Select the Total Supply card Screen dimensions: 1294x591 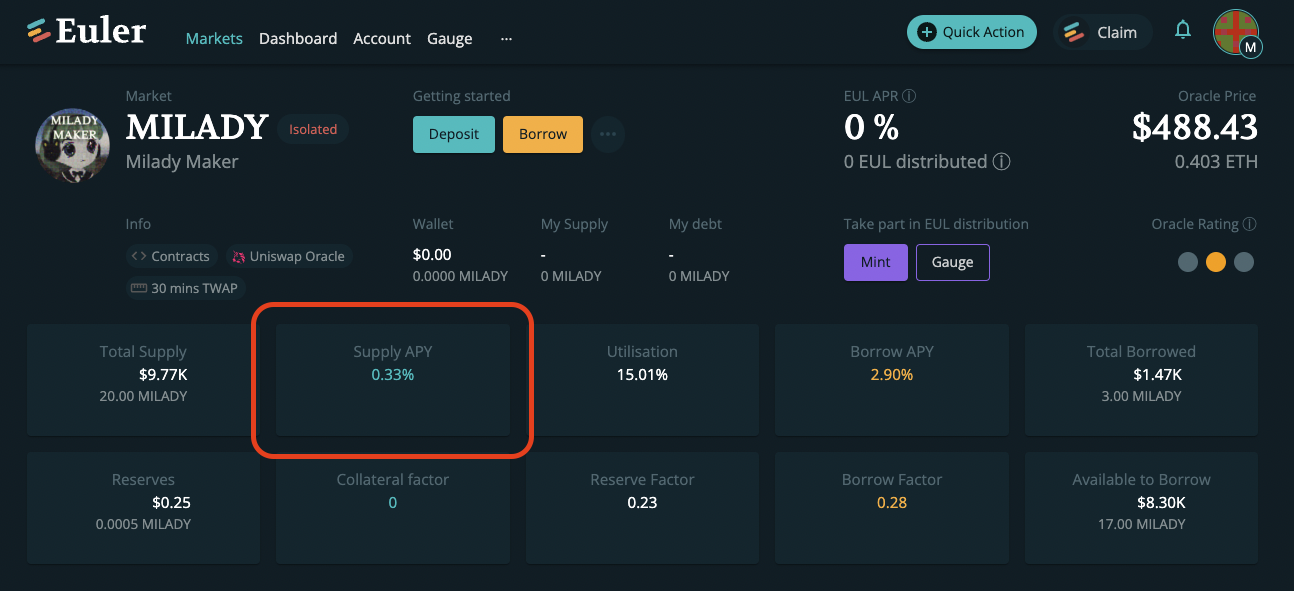143,379
